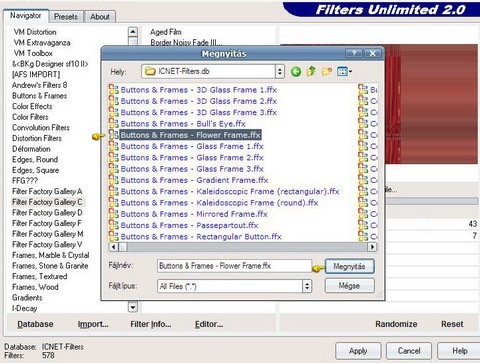Viewport: 480px width, 363px height.
Task: Click the Randomize button
Action: click(396, 324)
